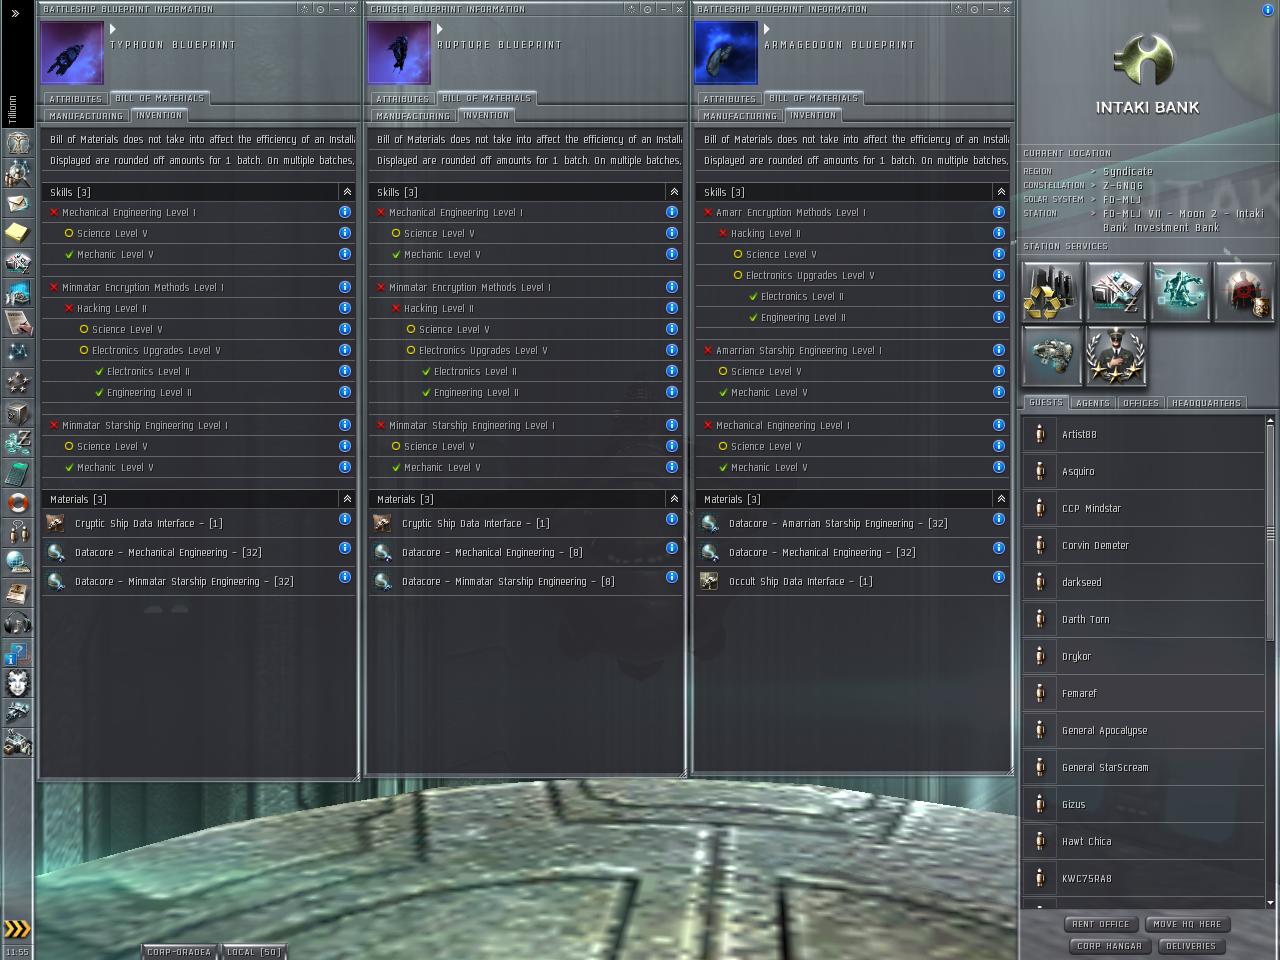Image resolution: width=1280 pixels, height=960 pixels.
Task: Show info for Occult Ship Data Interface material
Action: (999, 577)
